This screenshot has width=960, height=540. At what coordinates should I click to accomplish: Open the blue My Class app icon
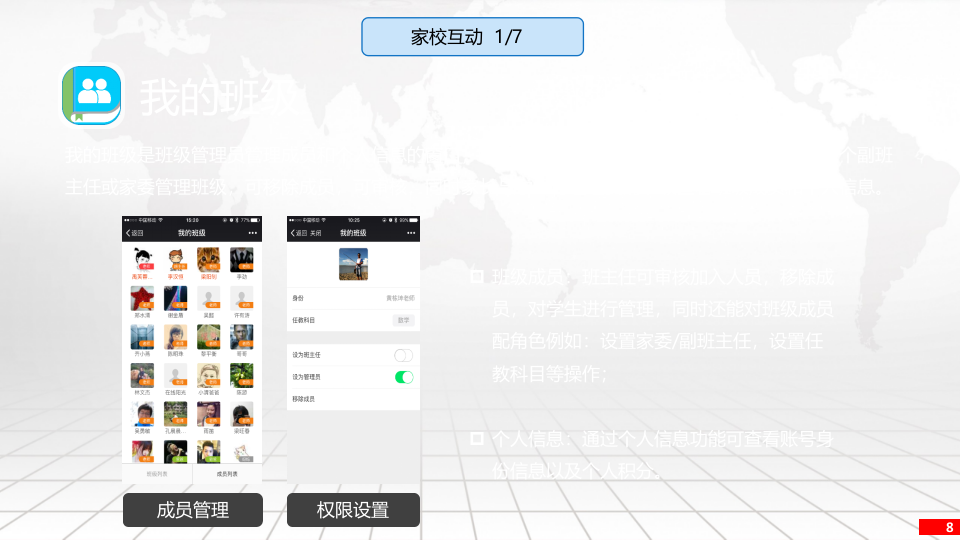tap(92, 96)
